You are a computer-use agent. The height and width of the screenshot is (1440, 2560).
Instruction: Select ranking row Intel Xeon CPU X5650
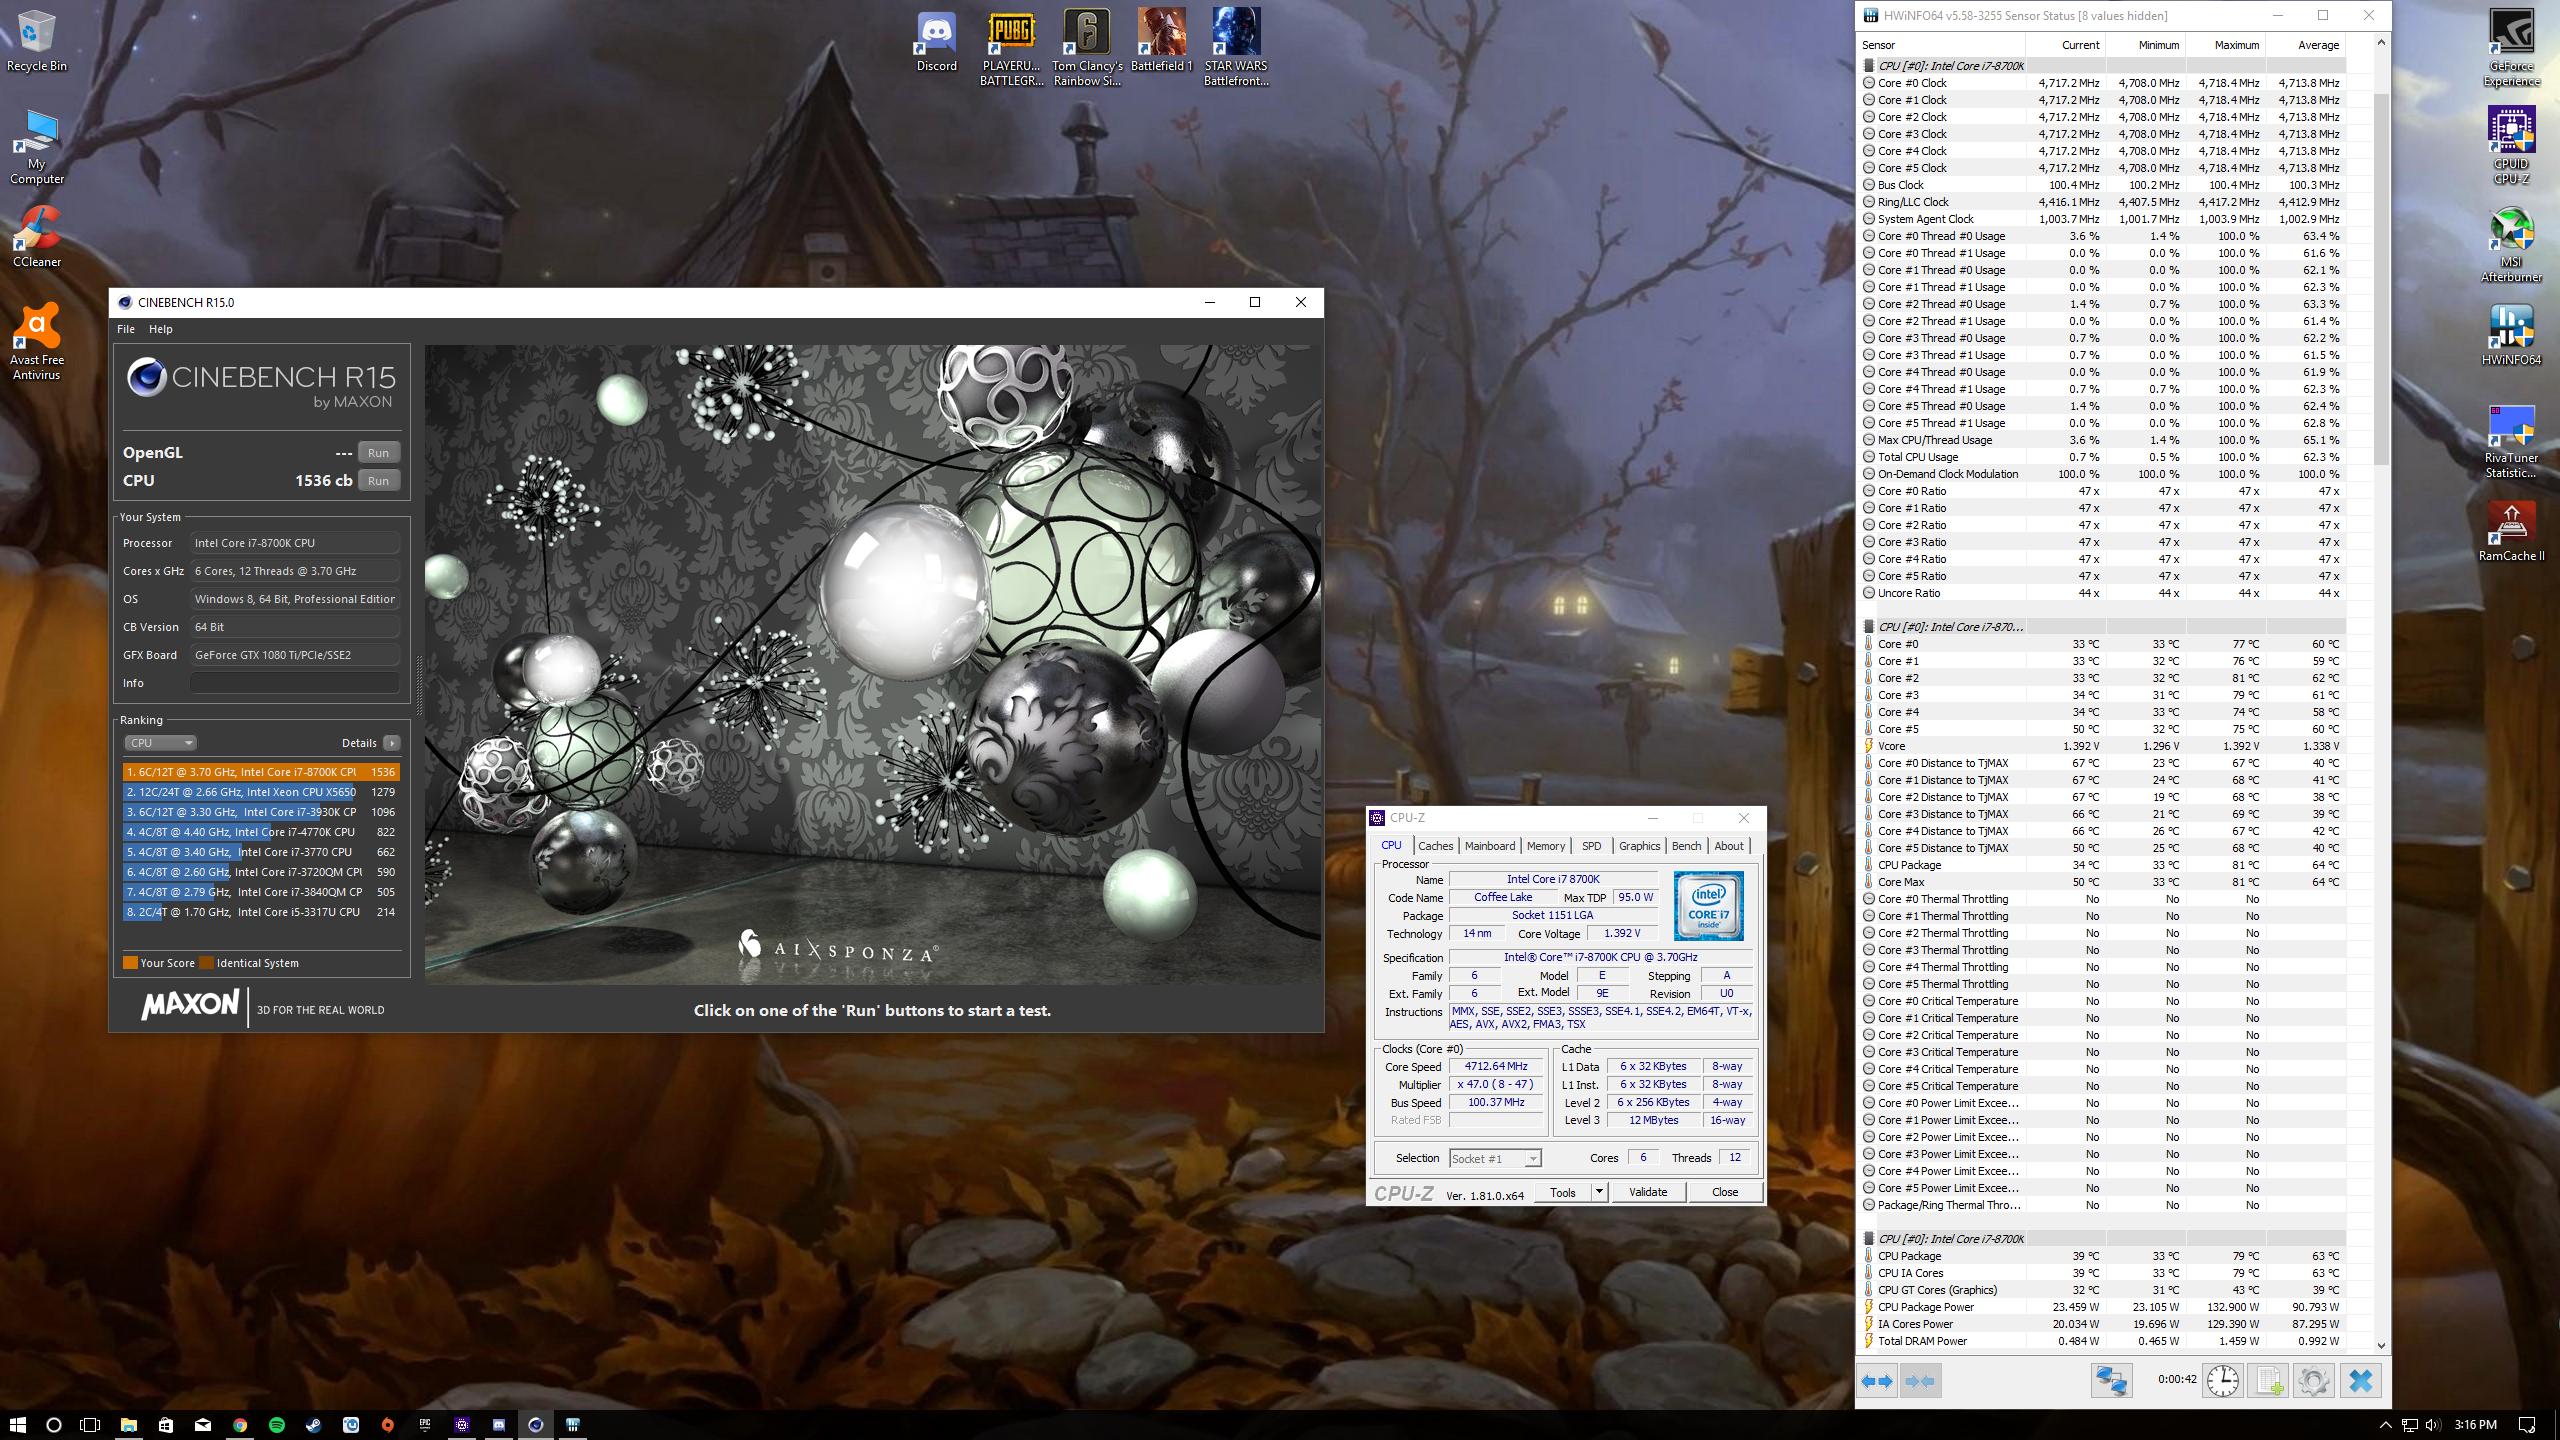click(x=261, y=792)
